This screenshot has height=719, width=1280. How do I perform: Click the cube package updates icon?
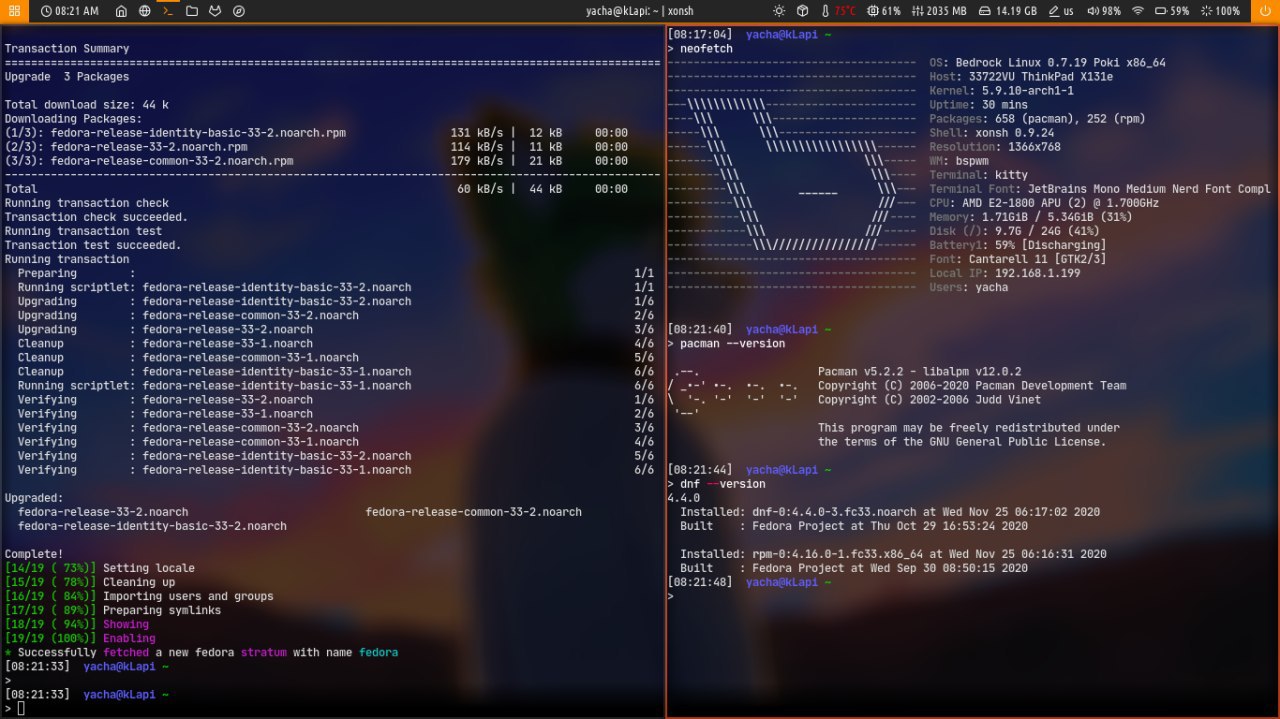803,11
